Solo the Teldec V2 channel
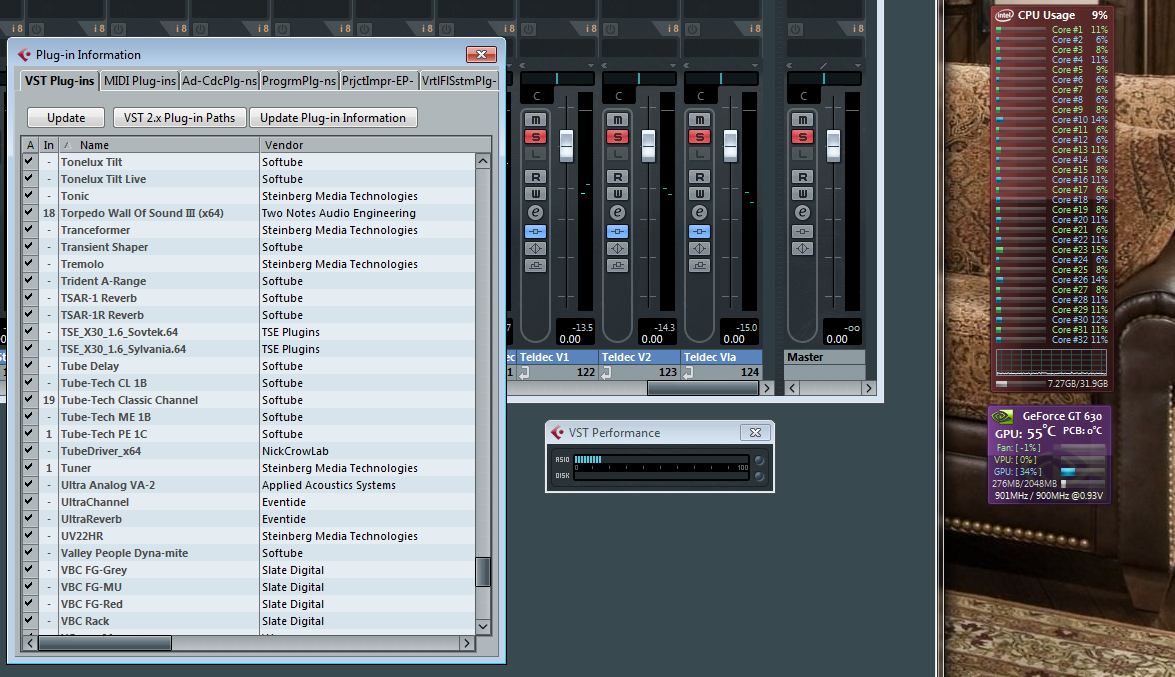The height and width of the screenshot is (677, 1175). click(x=617, y=136)
